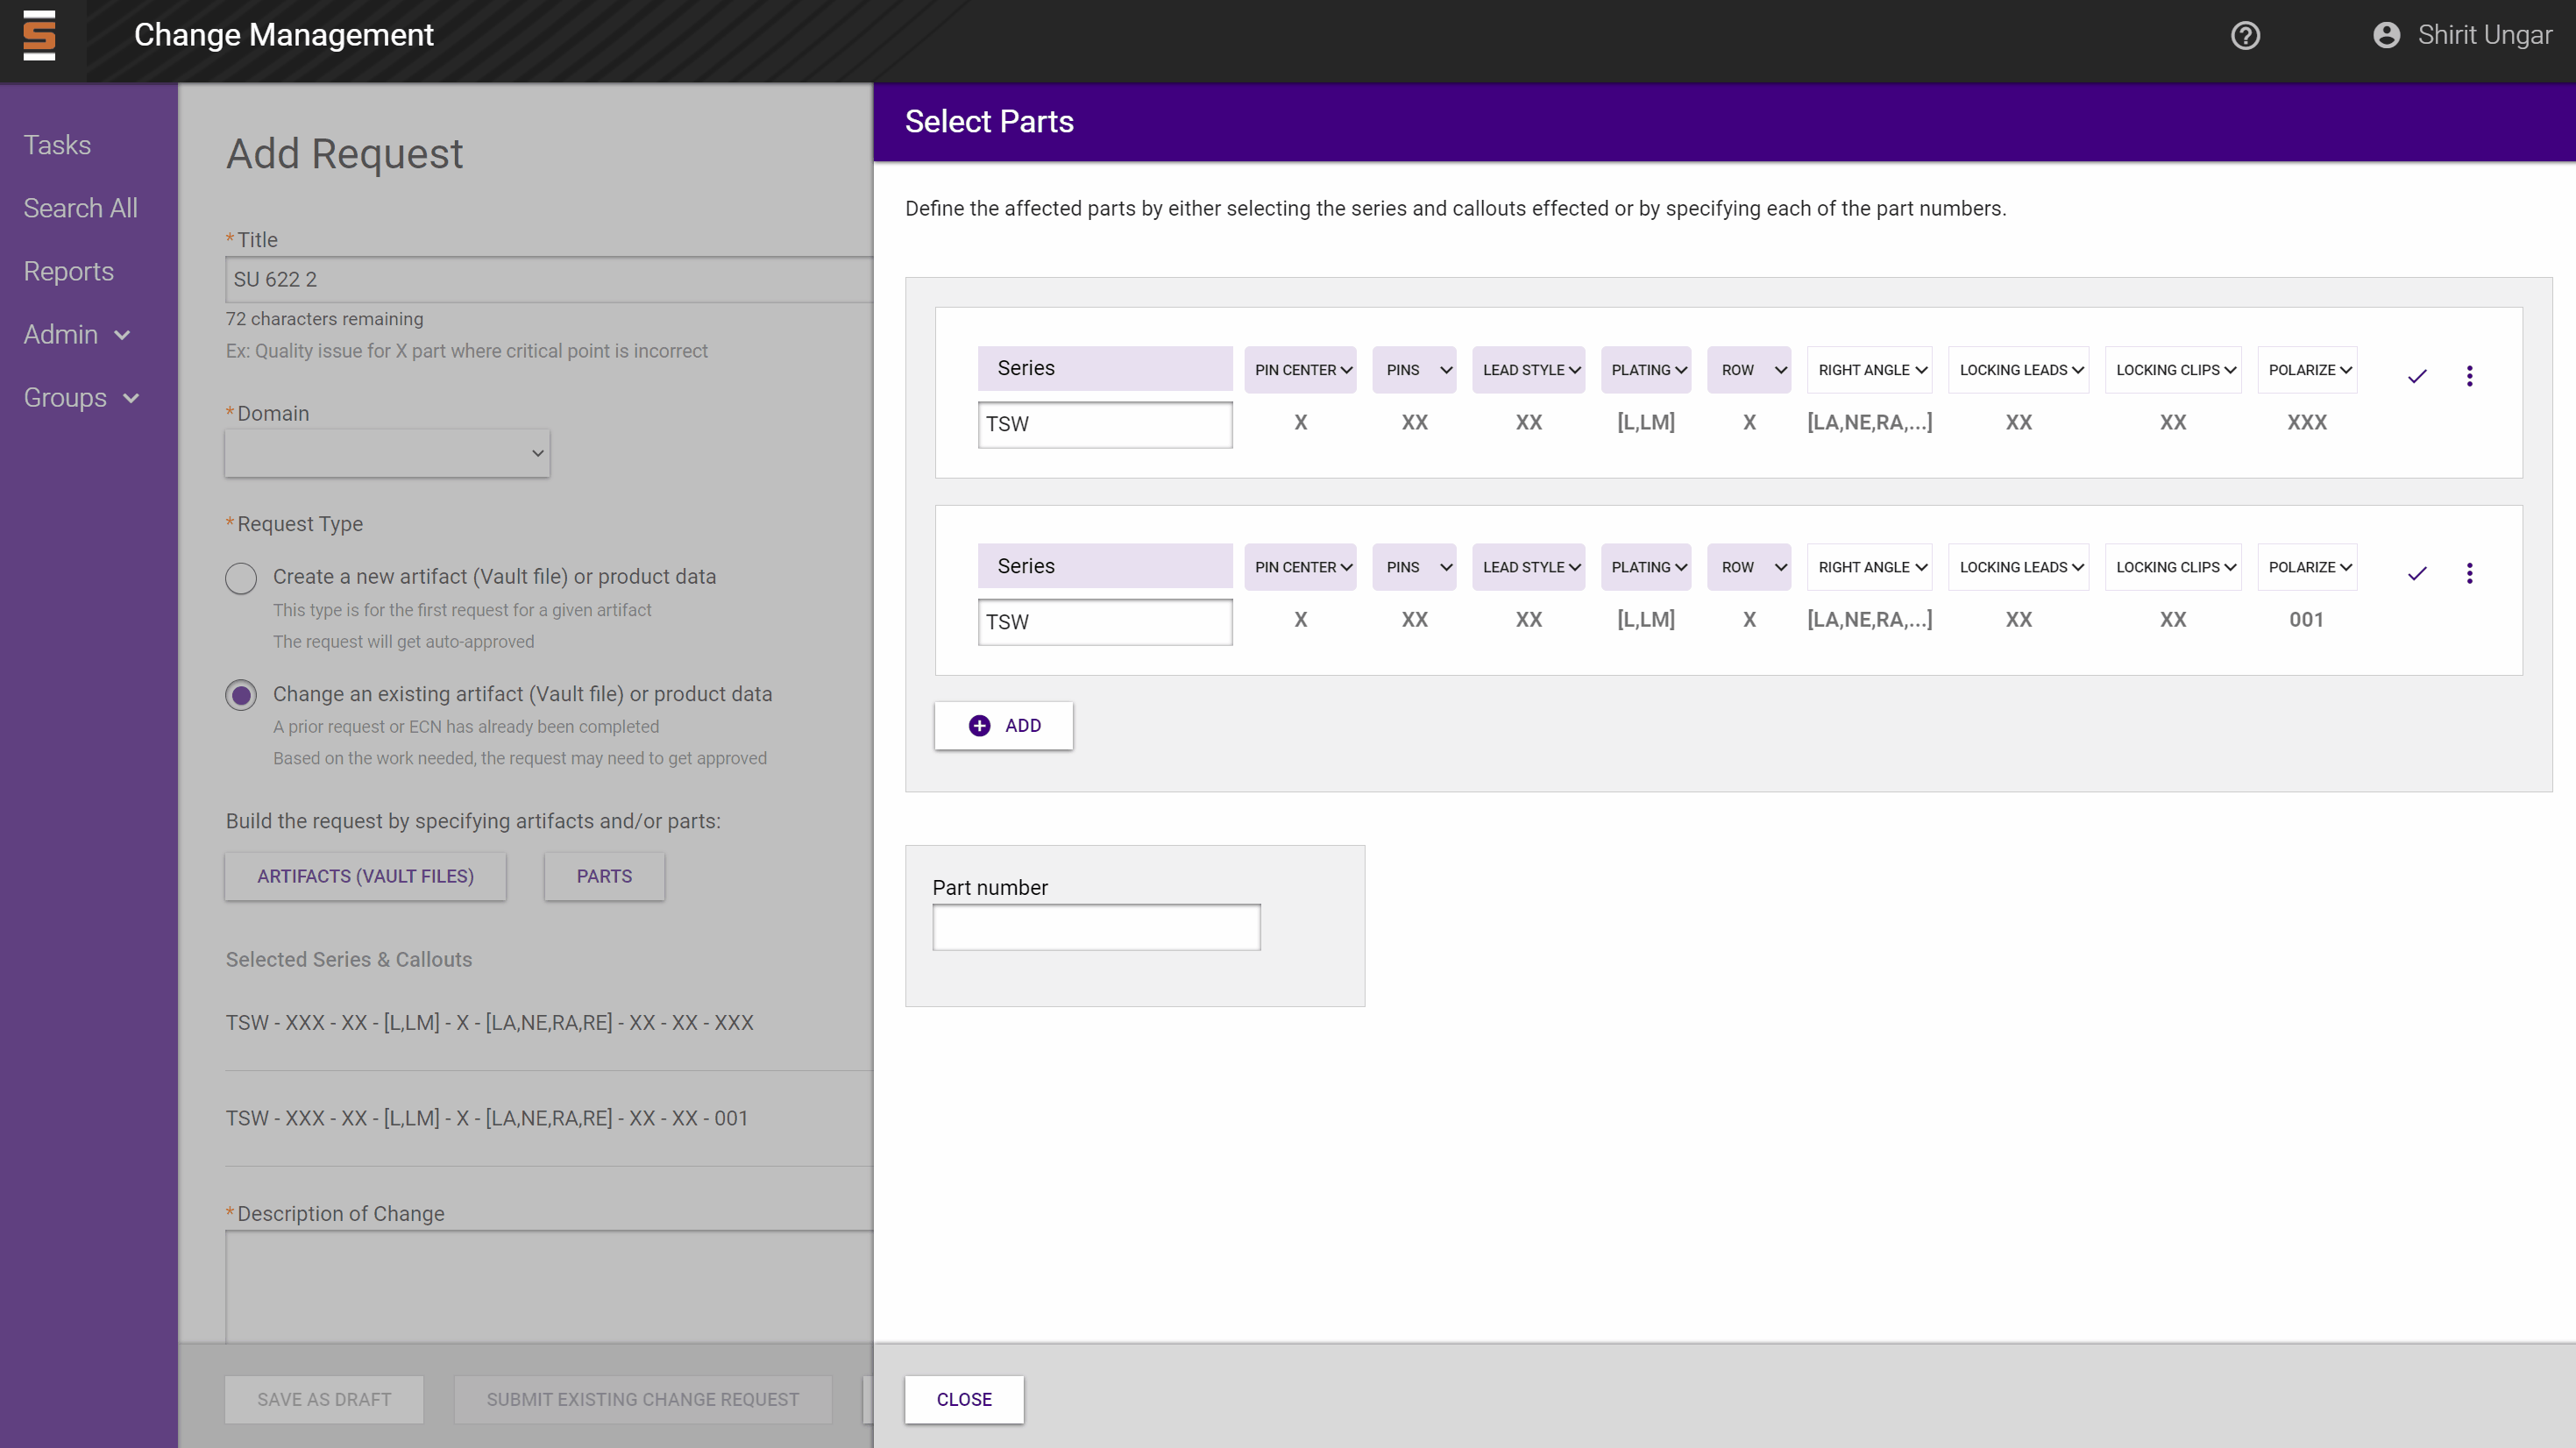Open Tasks in the sidebar
The width and height of the screenshot is (2576, 1448).
tap(57, 145)
